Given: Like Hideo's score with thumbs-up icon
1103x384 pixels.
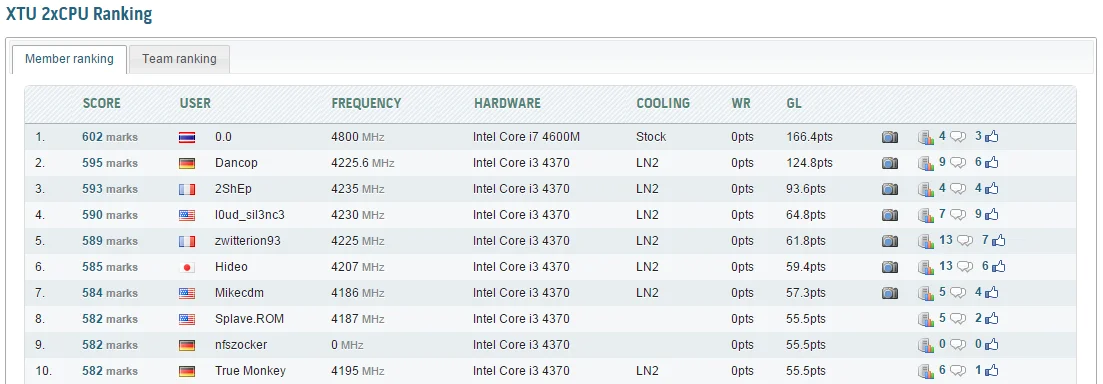Looking at the screenshot, I should pyautogui.click(x=998, y=267).
